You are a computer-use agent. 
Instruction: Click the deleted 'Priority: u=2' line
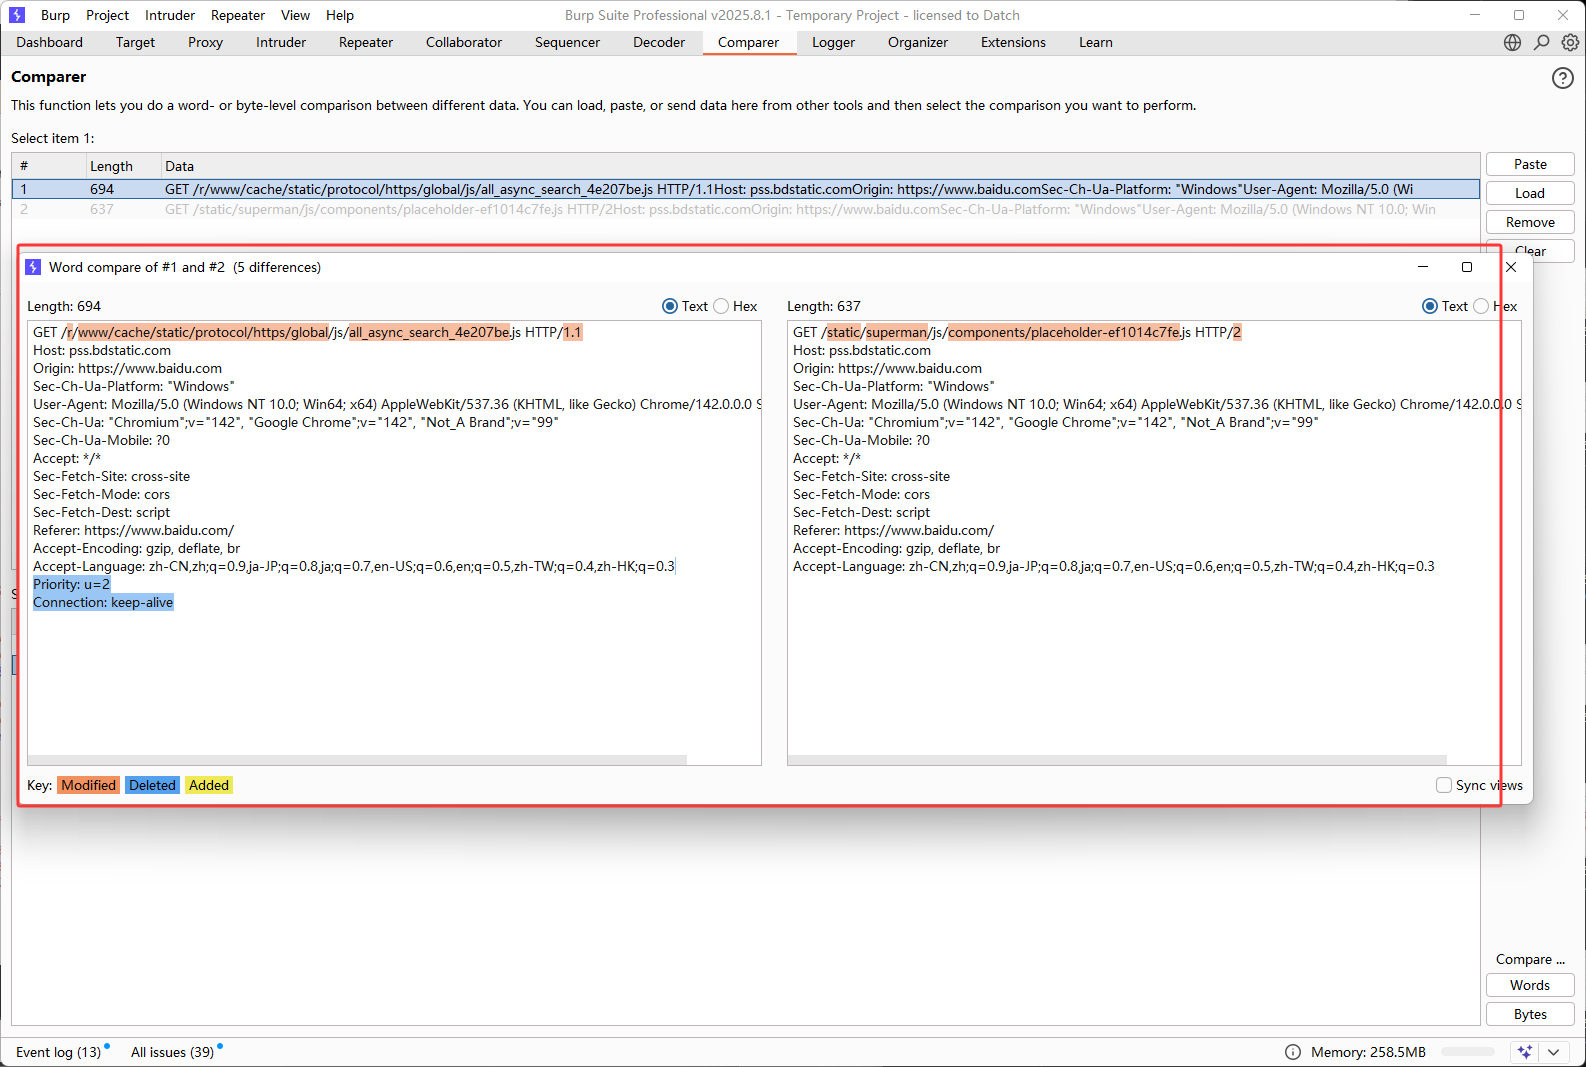point(72,584)
